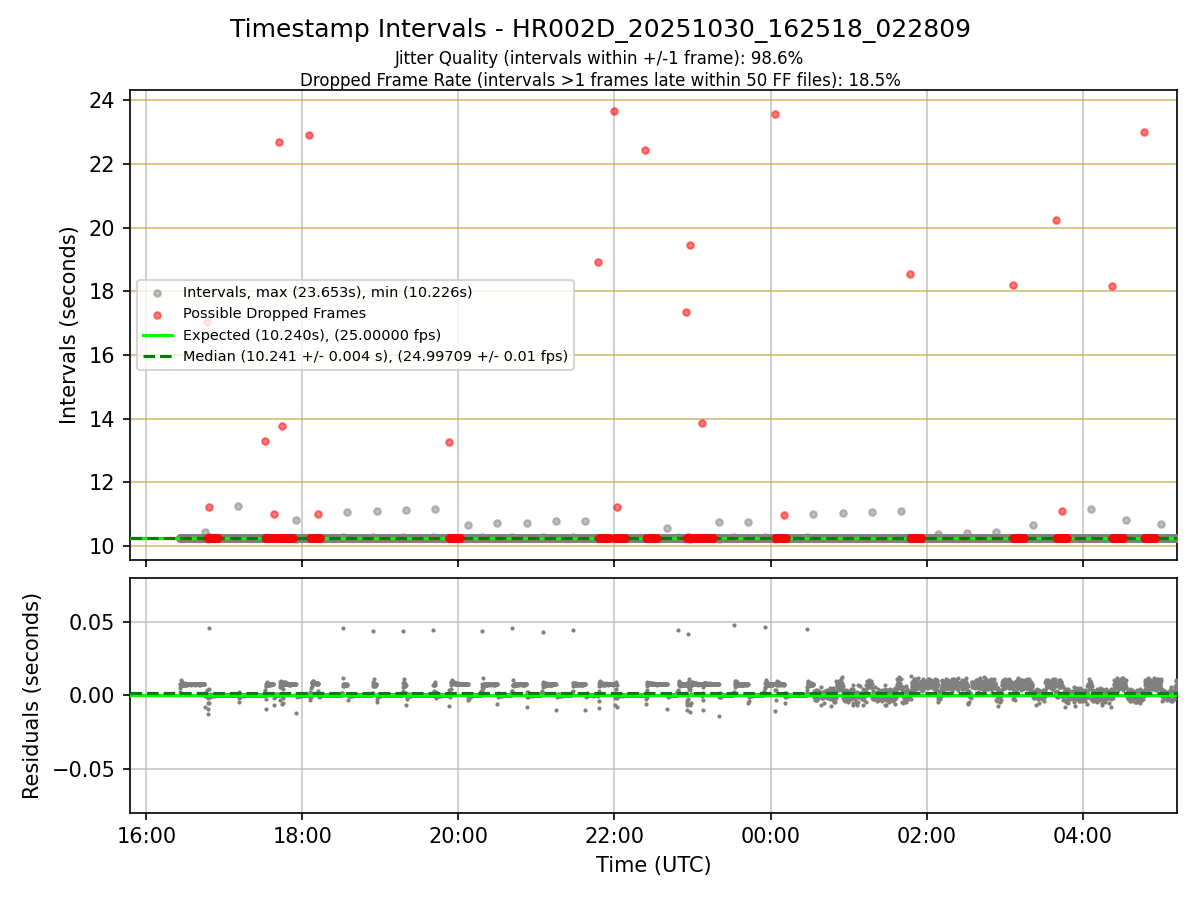Click the dashed green Median line sample in the legend
Screen dimensions: 1200x900
pyautogui.click(x=157, y=356)
